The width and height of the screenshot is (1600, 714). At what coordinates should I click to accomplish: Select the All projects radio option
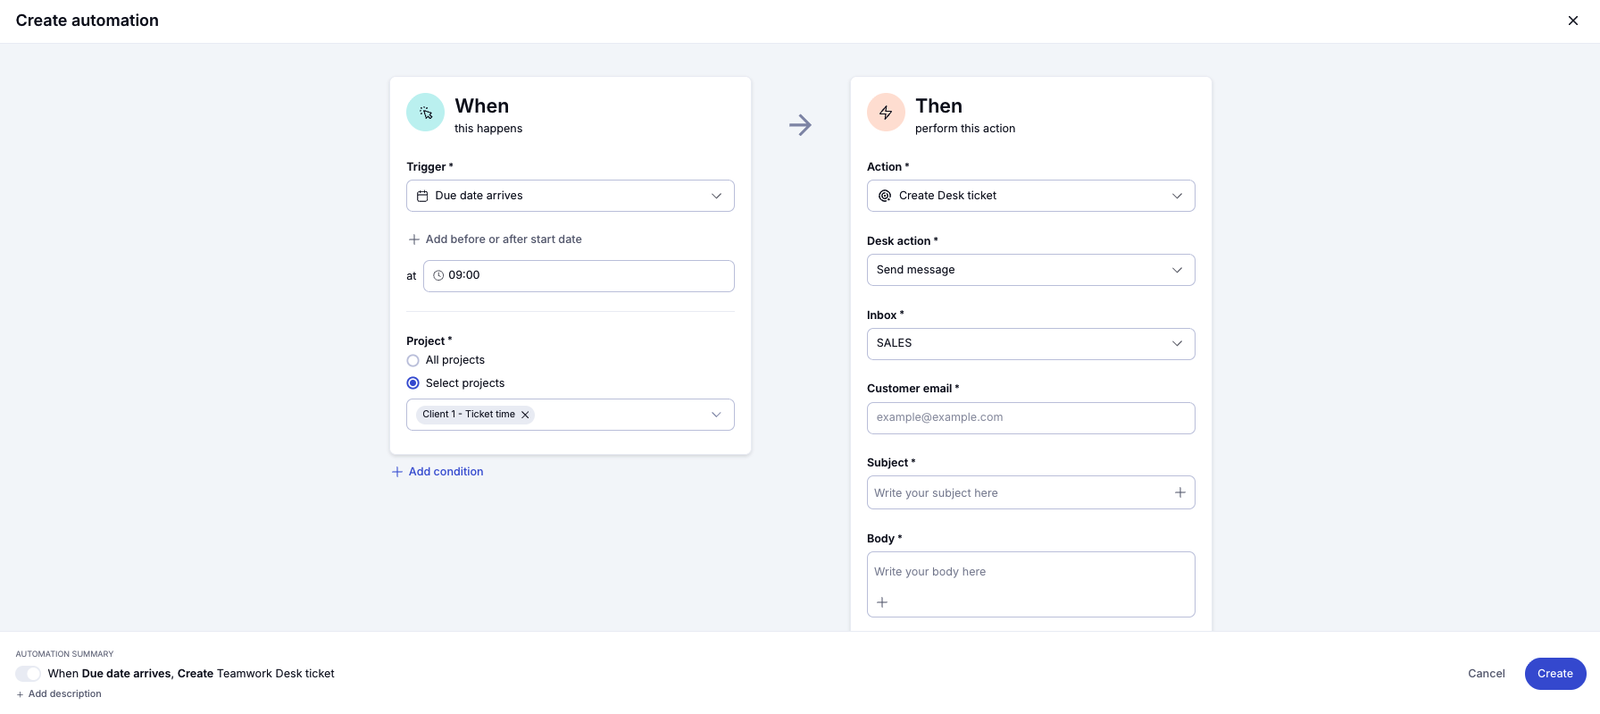(x=413, y=361)
